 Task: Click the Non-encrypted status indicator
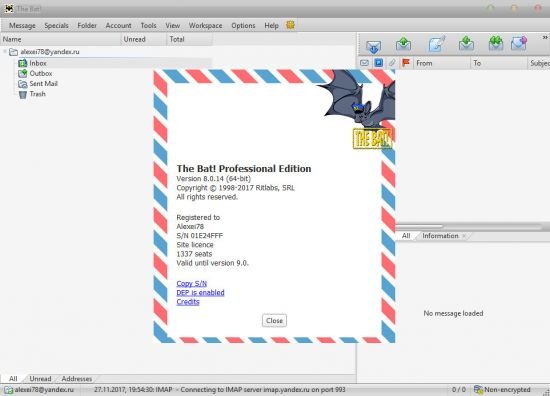tap(502, 390)
